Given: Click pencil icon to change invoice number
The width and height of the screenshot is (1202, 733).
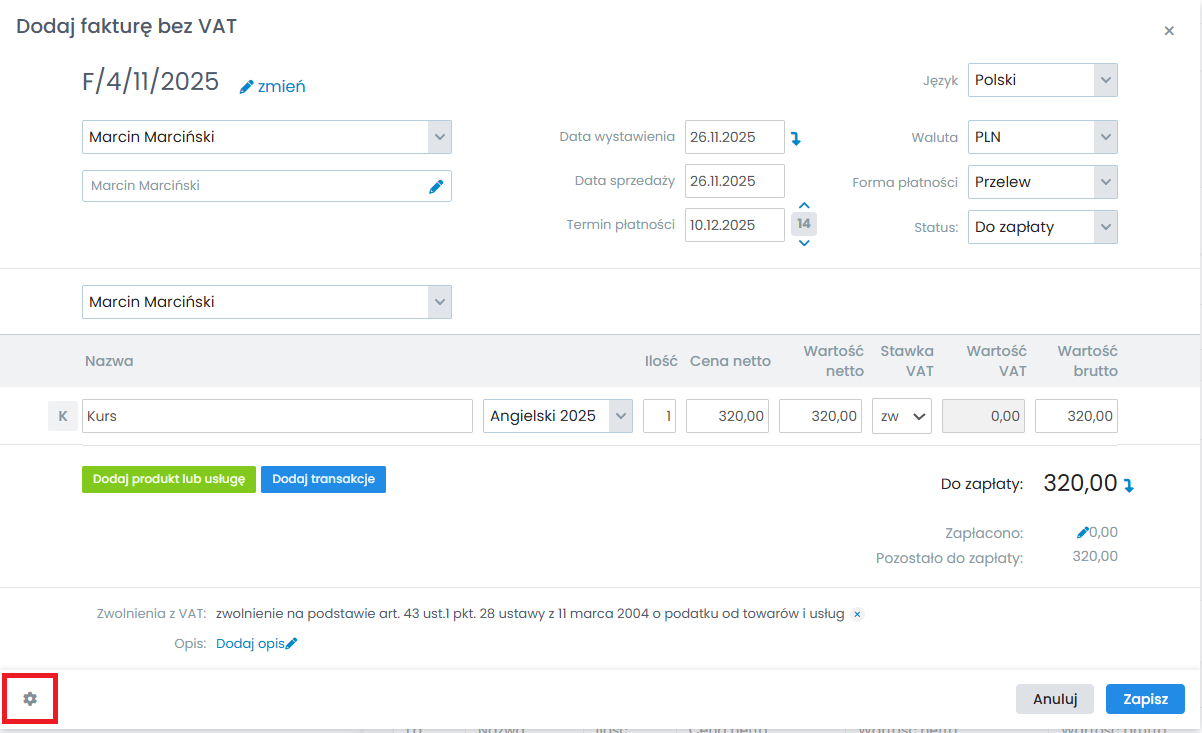Looking at the screenshot, I should [x=247, y=87].
